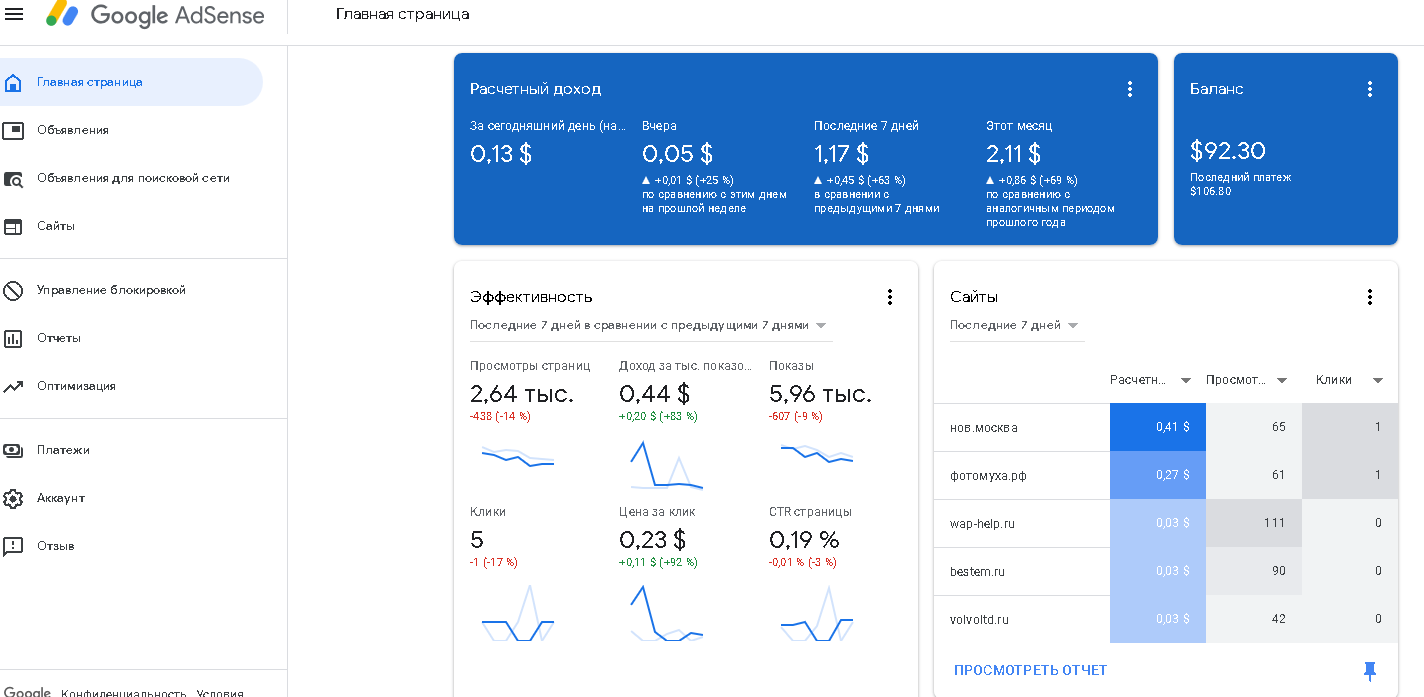Click the Сайты sites icon
Viewport: 1424px width, 697px height.
(x=13, y=226)
